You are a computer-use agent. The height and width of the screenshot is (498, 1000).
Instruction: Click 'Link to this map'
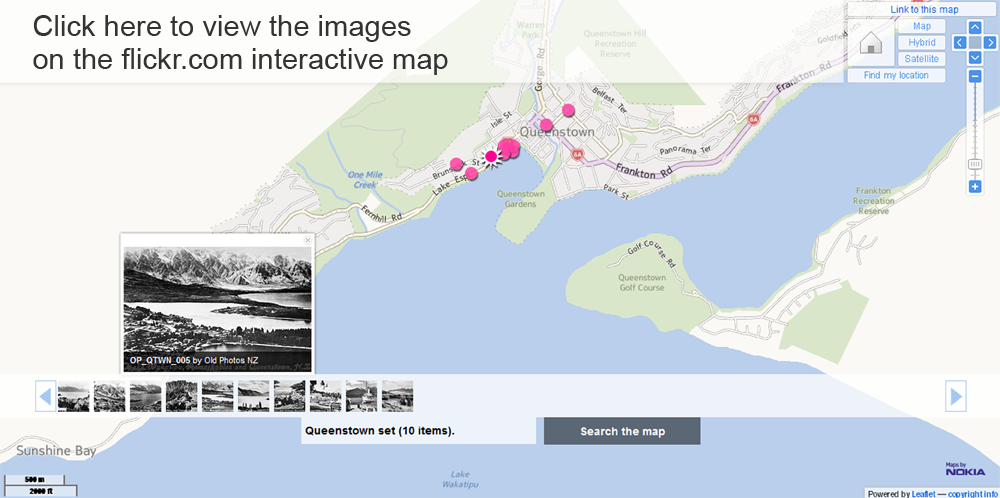(x=923, y=9)
